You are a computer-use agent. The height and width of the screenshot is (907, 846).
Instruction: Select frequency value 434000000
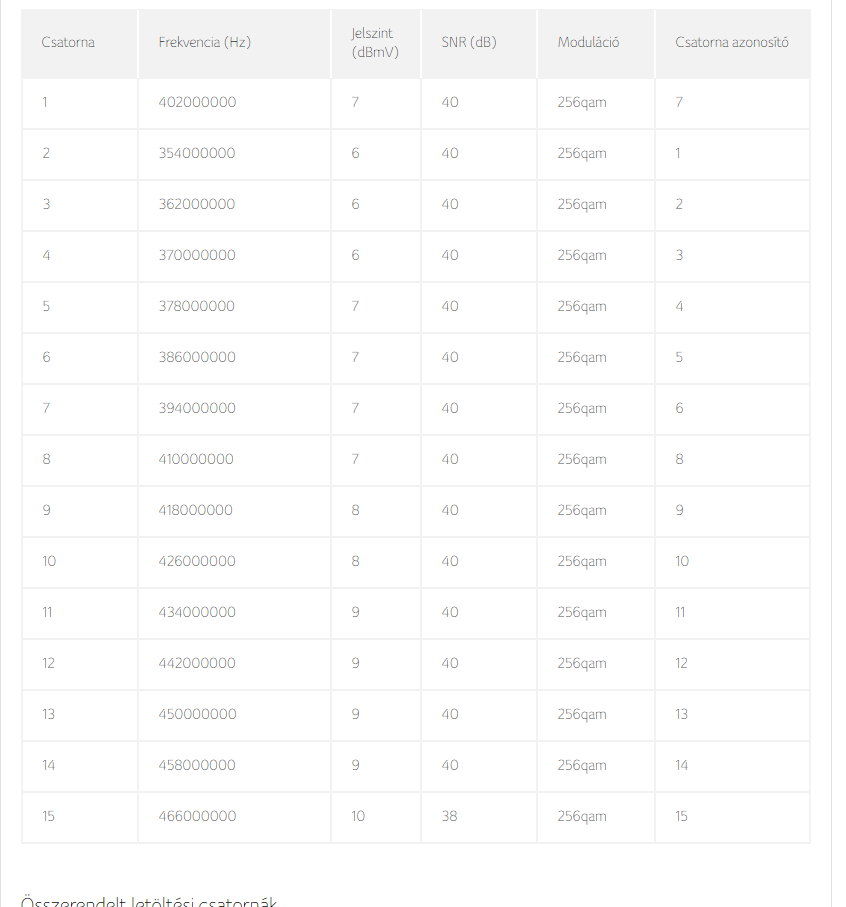pos(197,612)
